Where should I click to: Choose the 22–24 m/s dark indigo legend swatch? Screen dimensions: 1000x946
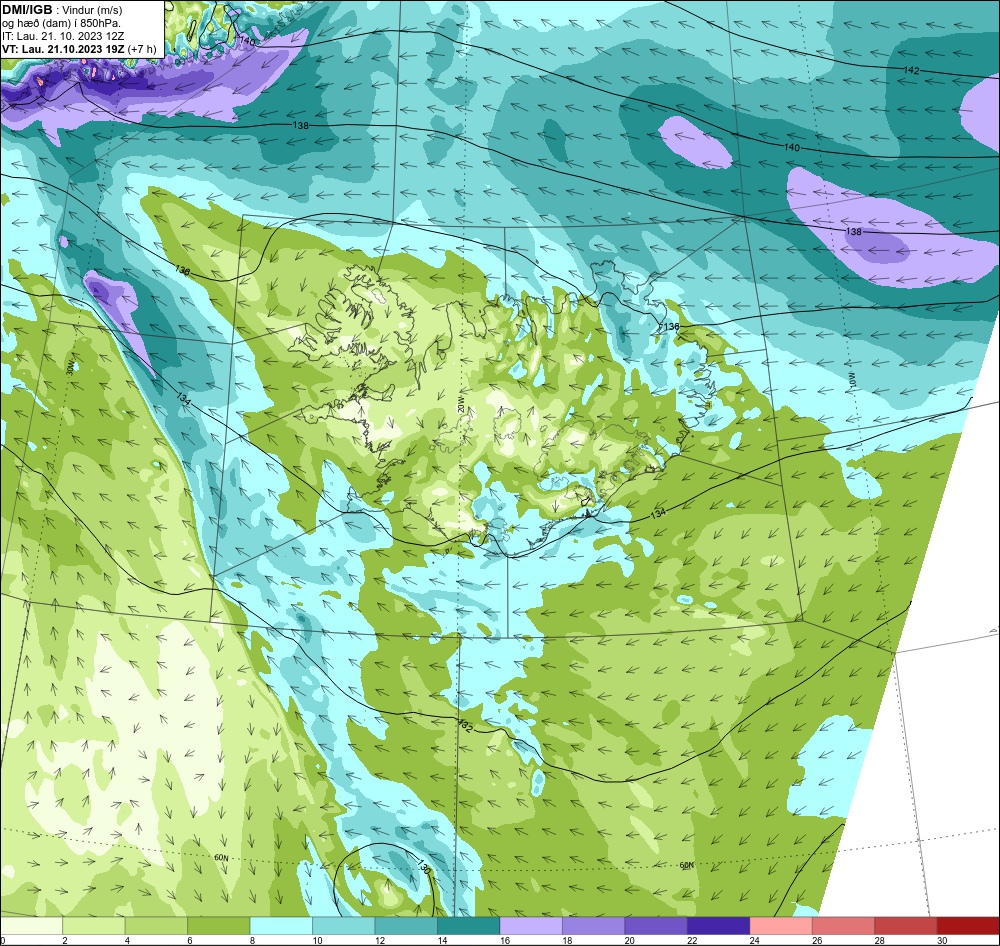[719, 926]
